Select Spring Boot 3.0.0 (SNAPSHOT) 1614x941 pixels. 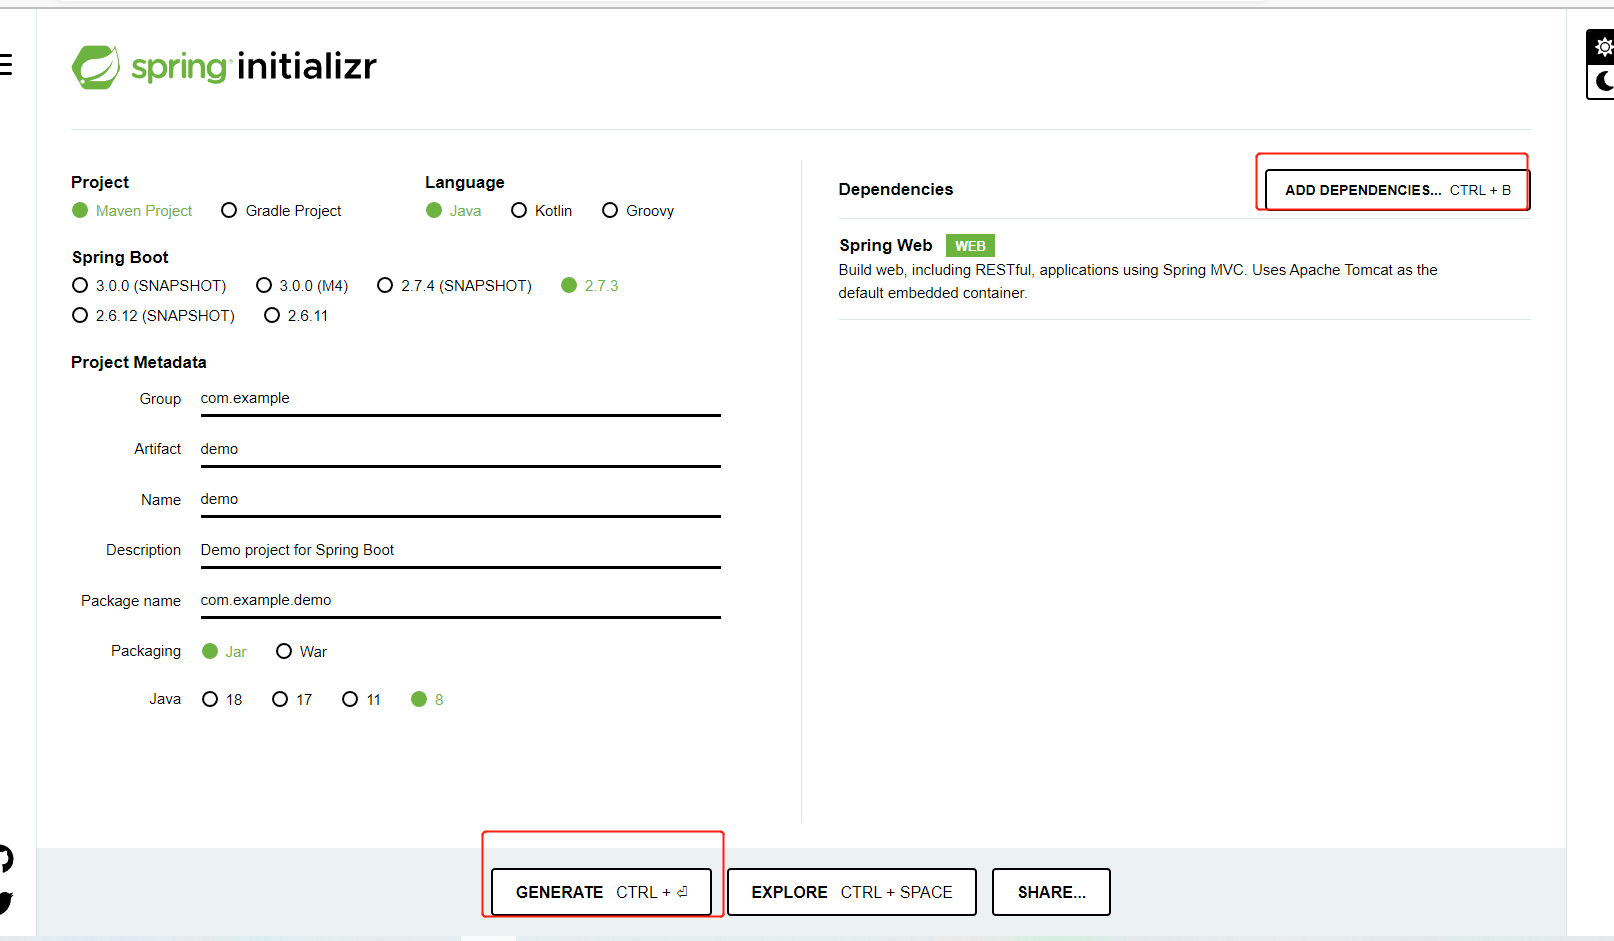coord(80,286)
